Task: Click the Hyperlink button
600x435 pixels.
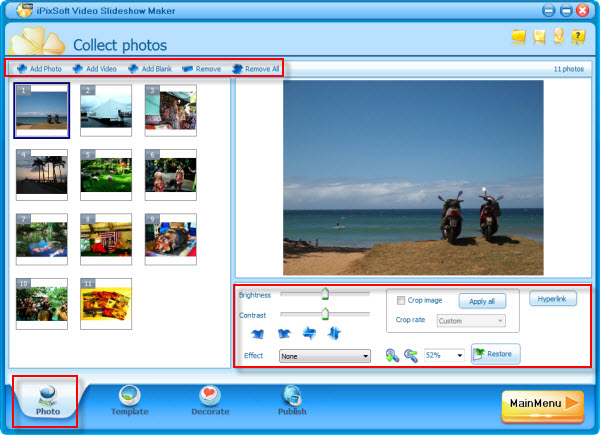Action: tap(553, 299)
